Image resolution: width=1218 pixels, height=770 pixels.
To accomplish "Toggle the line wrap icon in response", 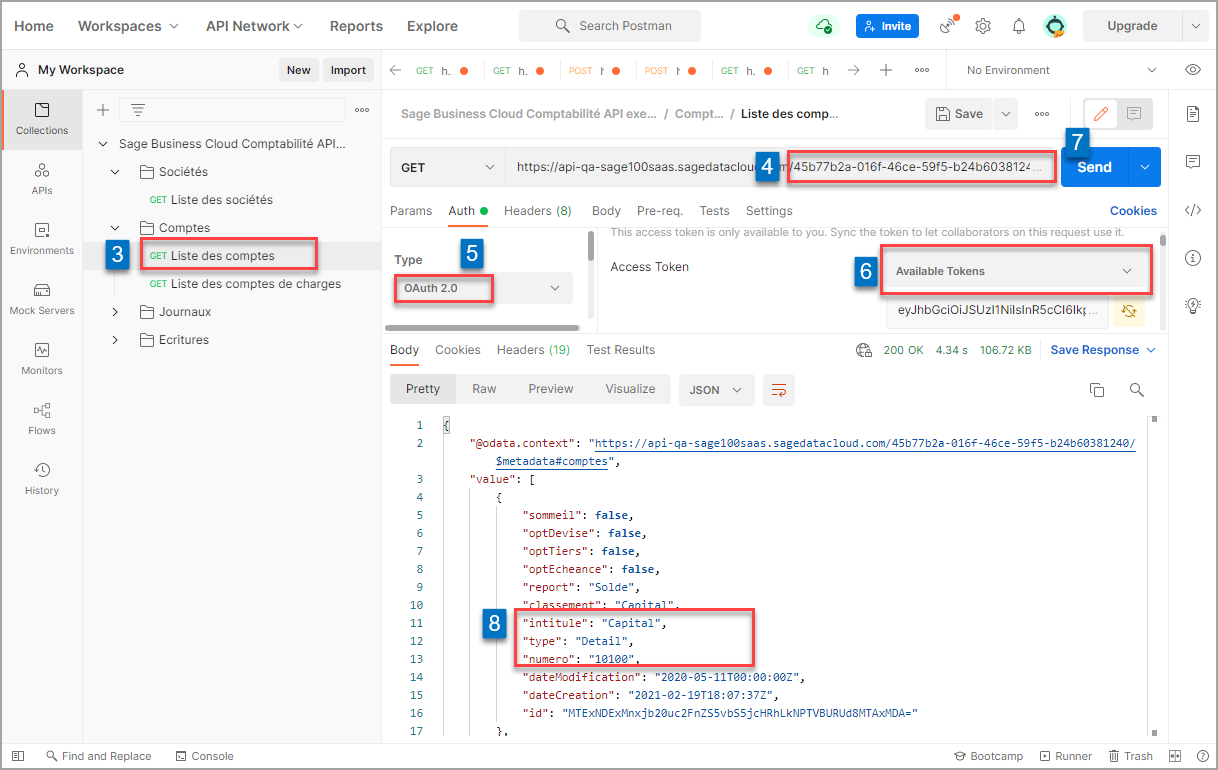I will tap(779, 390).
